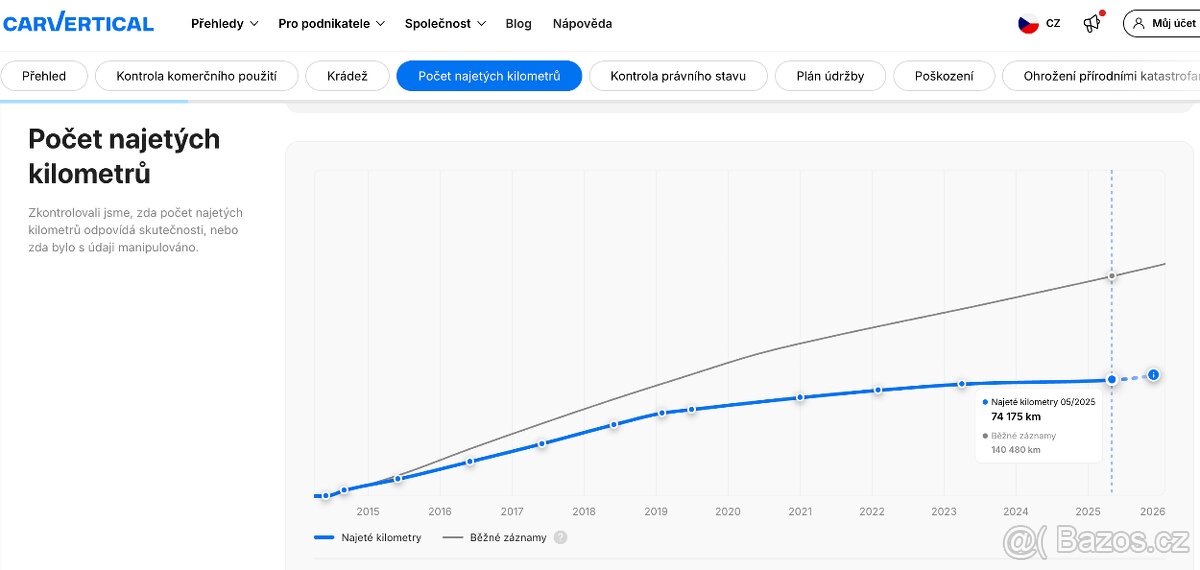Switch to the Plán údržby tab

[830, 76]
